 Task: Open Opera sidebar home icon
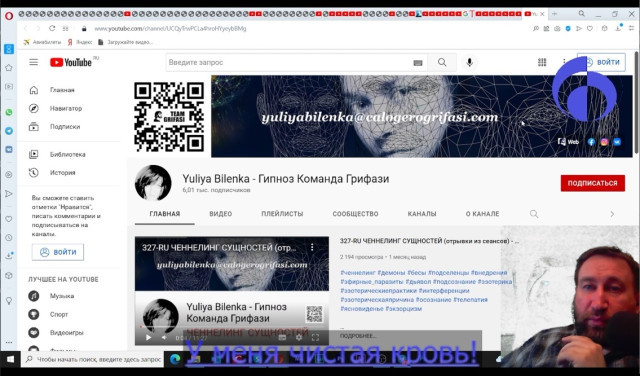click(9, 68)
